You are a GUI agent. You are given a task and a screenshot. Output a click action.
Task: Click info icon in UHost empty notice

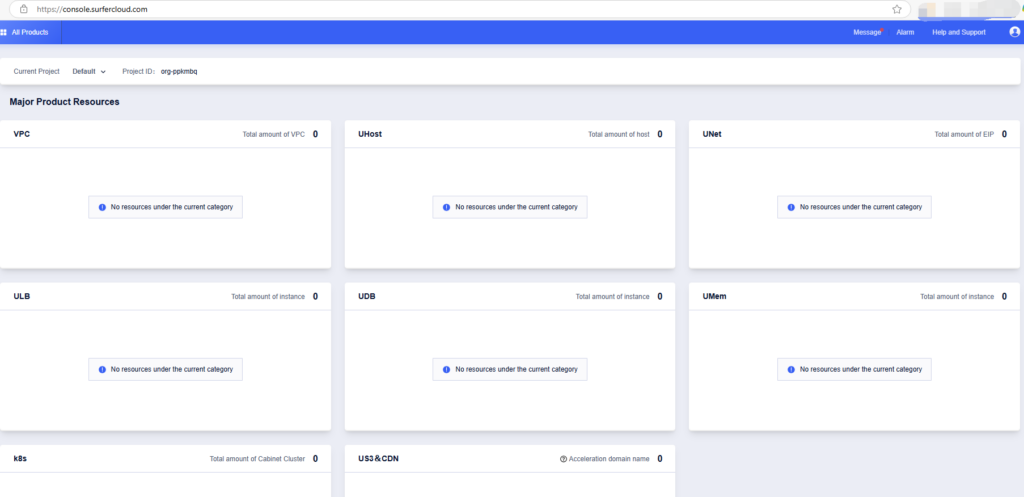coord(447,207)
